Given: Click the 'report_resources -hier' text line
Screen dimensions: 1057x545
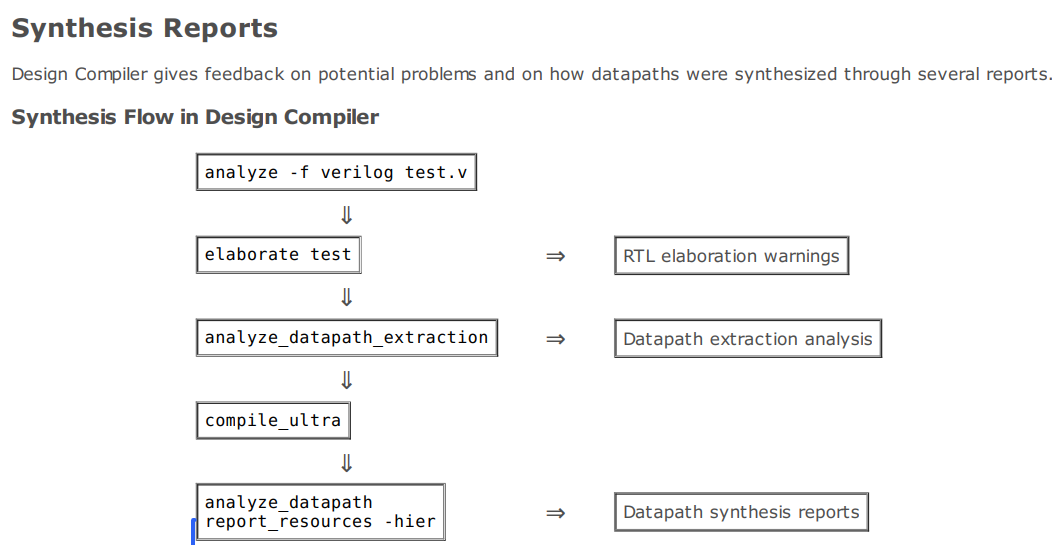Looking at the screenshot, I should click(321, 521).
